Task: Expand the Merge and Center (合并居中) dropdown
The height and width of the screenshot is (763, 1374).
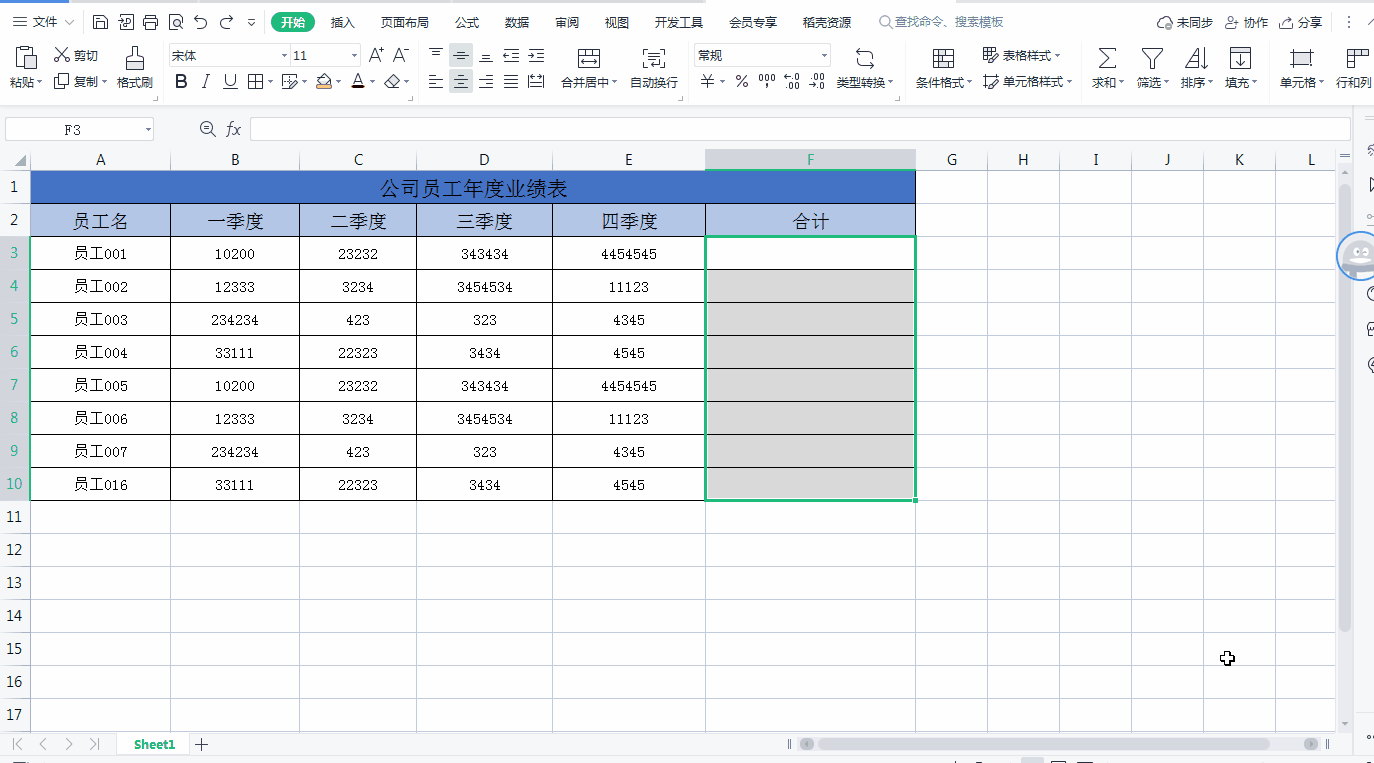Action: tap(614, 83)
